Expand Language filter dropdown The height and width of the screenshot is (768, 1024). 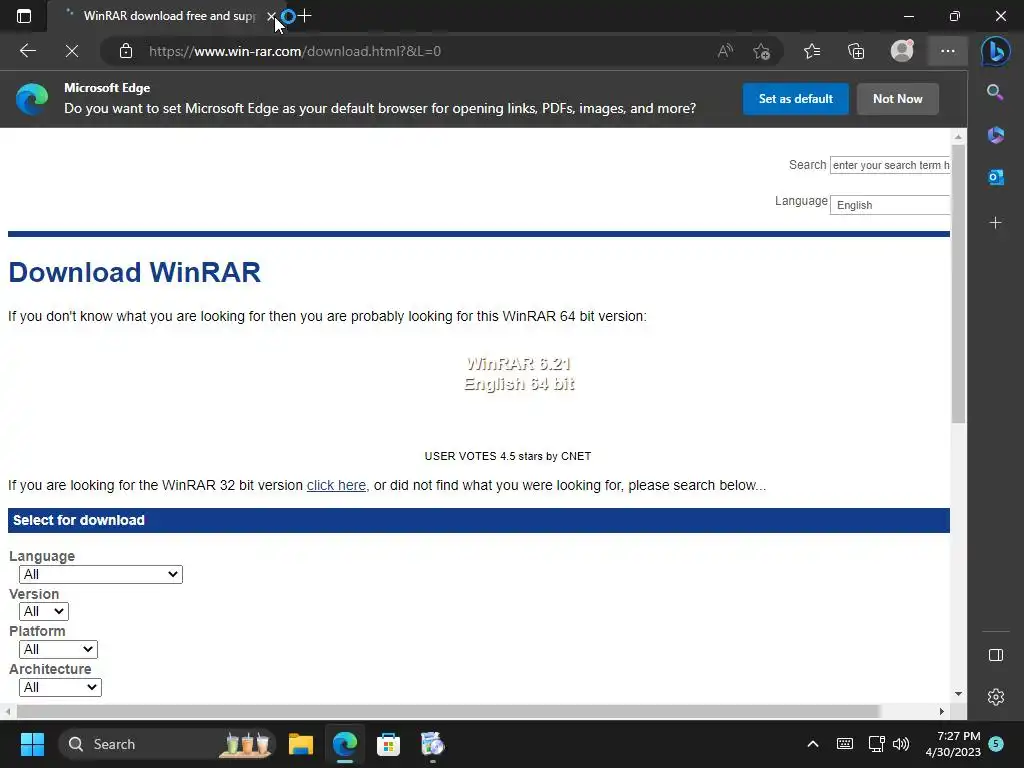(x=101, y=574)
